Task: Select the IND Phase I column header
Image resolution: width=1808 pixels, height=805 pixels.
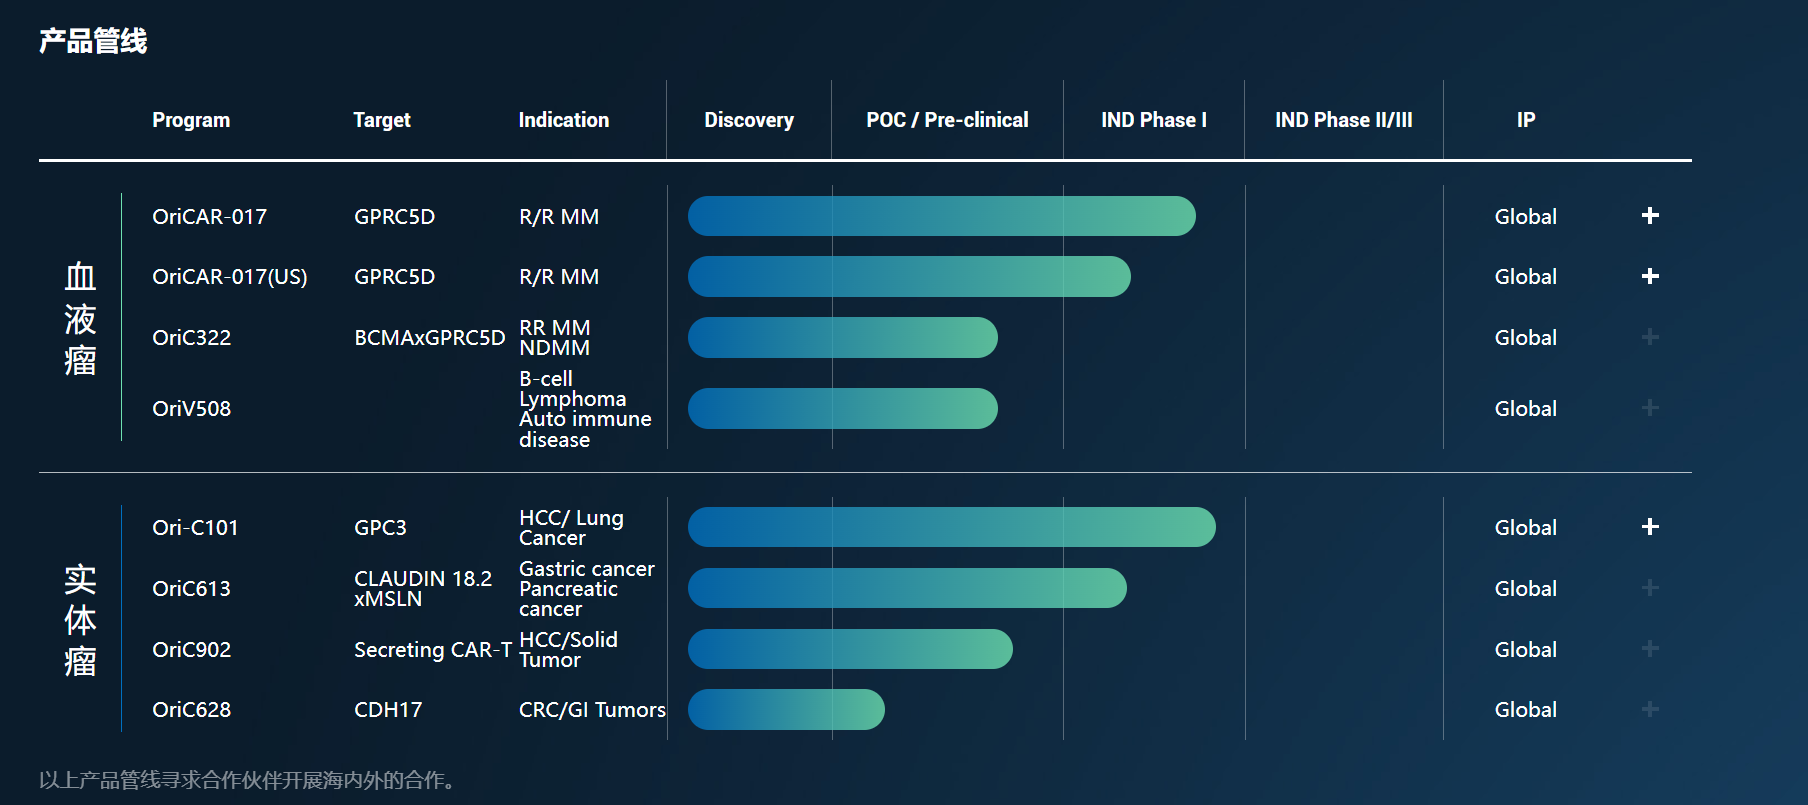Action: click(x=1154, y=120)
